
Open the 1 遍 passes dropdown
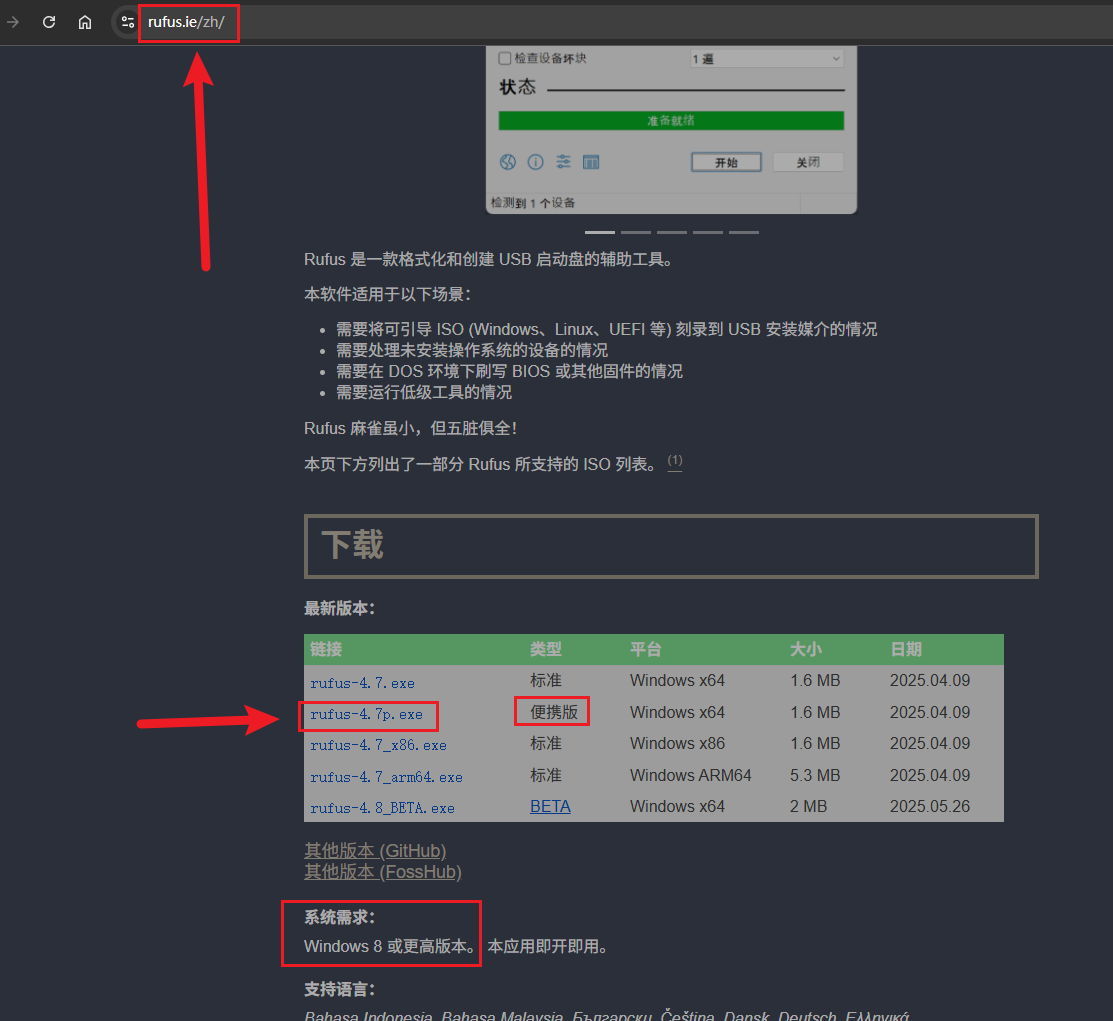point(767,58)
